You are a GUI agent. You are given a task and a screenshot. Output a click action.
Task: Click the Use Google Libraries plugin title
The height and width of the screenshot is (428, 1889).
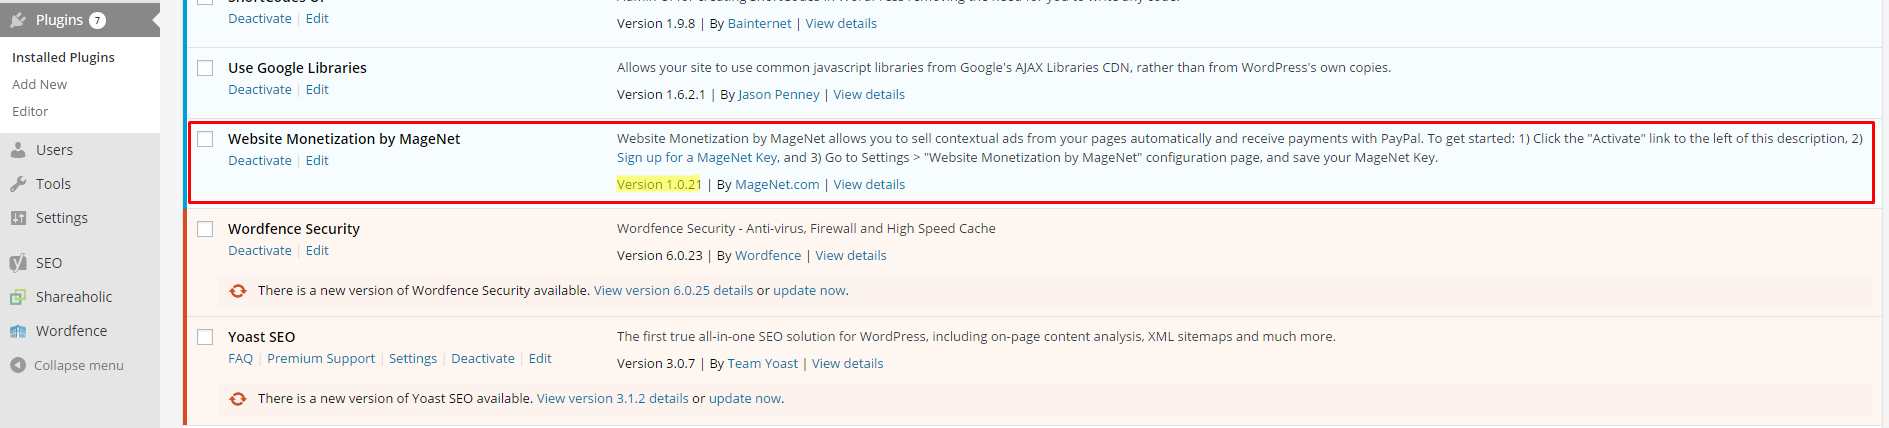[x=297, y=68]
